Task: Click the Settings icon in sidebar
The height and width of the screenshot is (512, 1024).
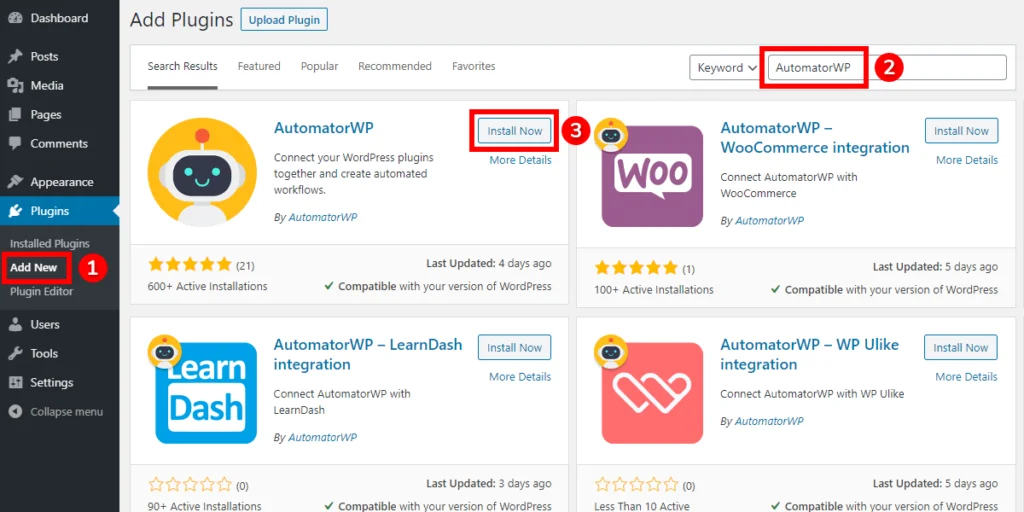Action: point(15,383)
